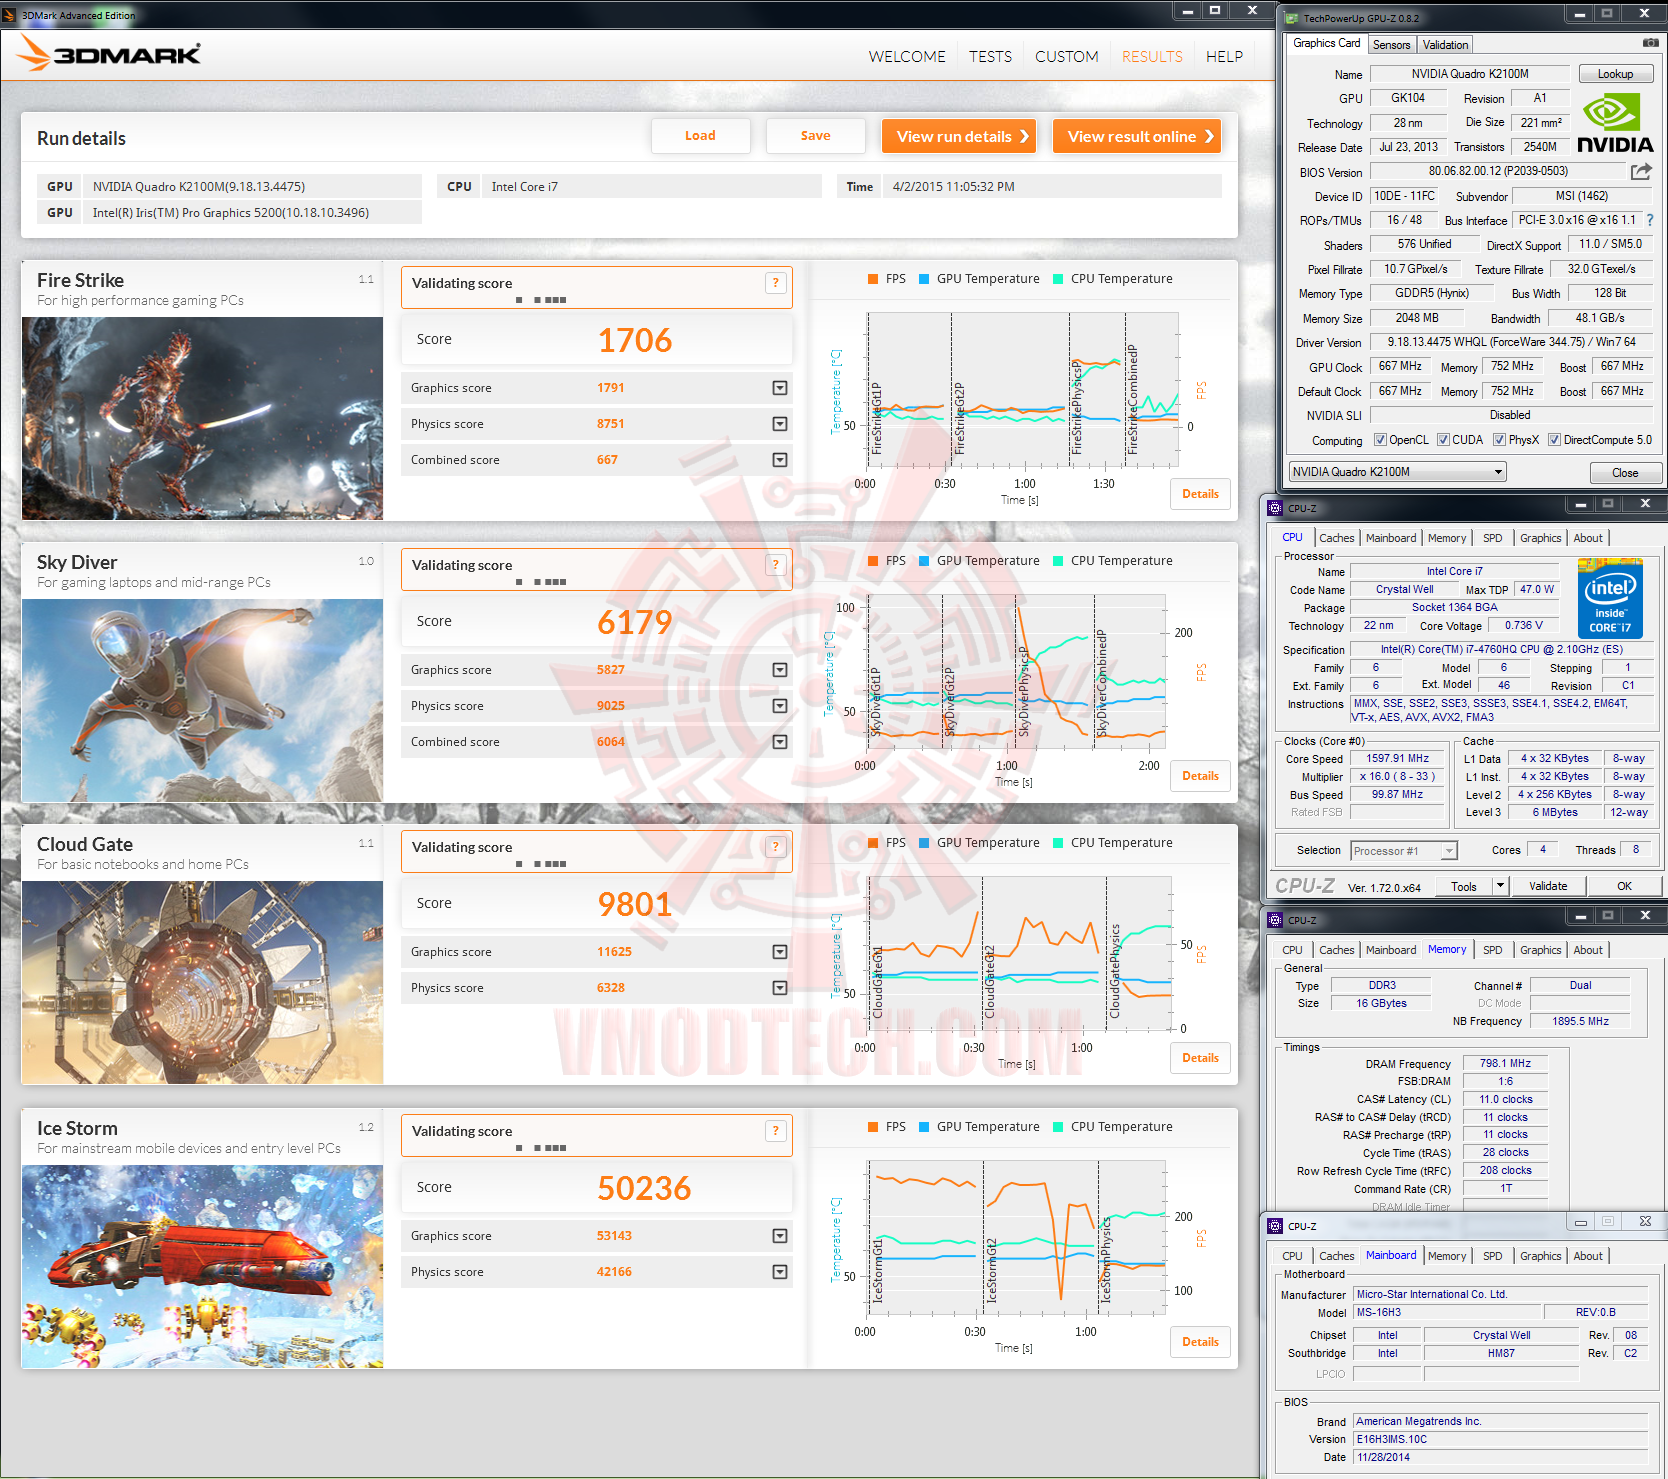This screenshot has width=1668, height=1479.
Task: Click the Ice Storm thumbnail image
Action: [202, 1266]
